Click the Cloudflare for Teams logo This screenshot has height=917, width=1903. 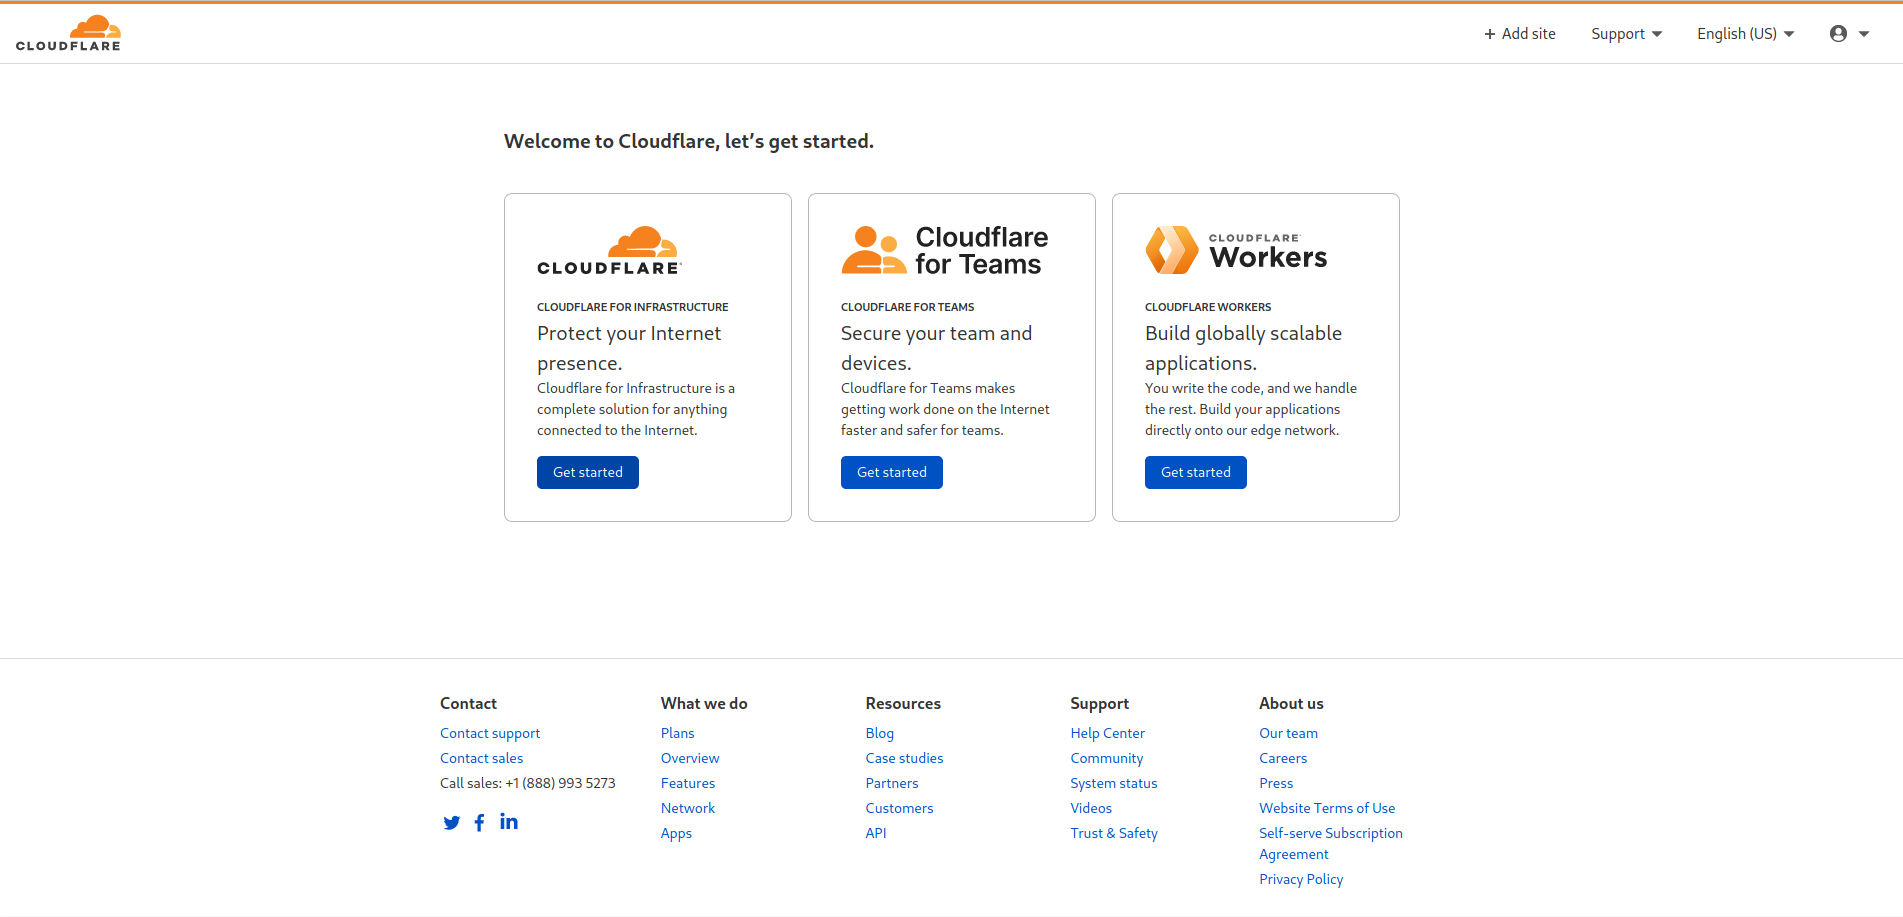click(945, 250)
